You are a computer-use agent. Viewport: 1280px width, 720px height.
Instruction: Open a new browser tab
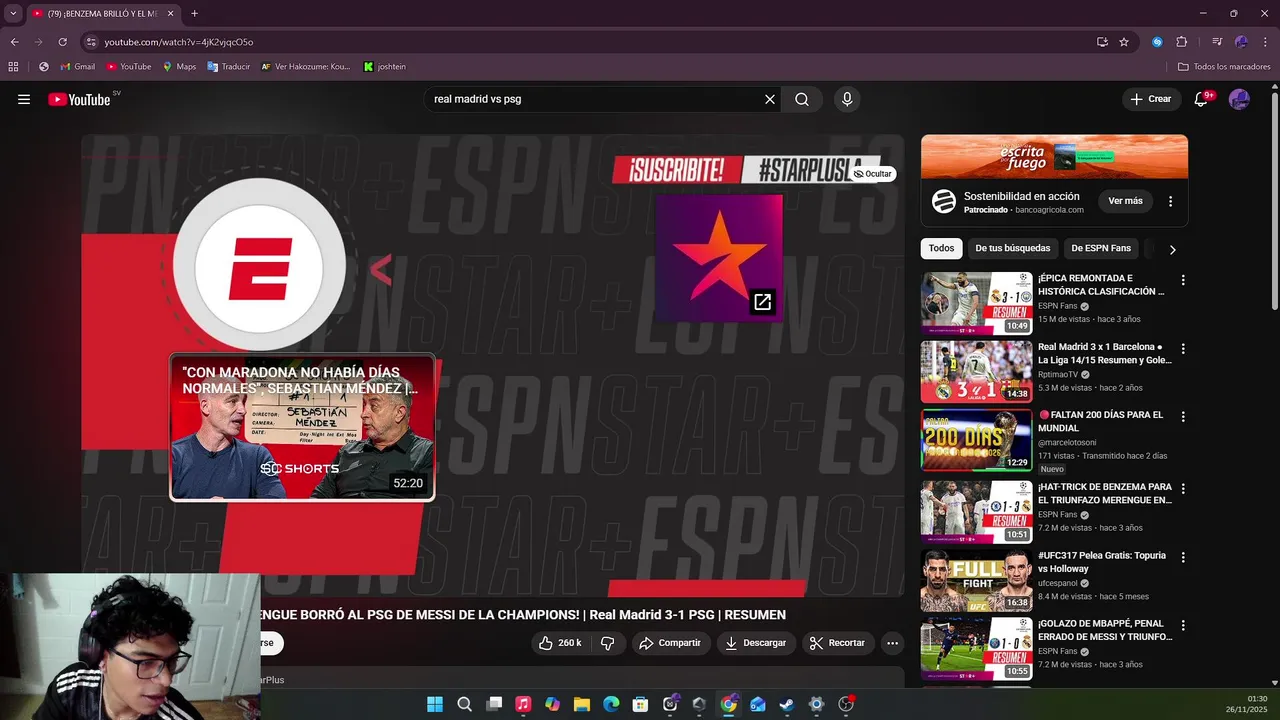click(x=194, y=14)
